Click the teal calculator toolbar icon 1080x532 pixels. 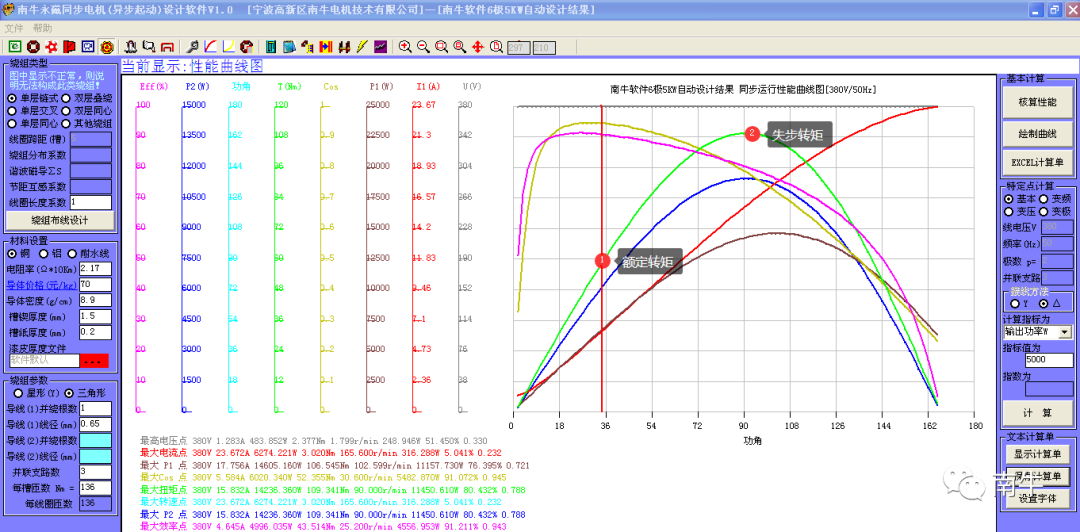pyautogui.click(x=271, y=47)
